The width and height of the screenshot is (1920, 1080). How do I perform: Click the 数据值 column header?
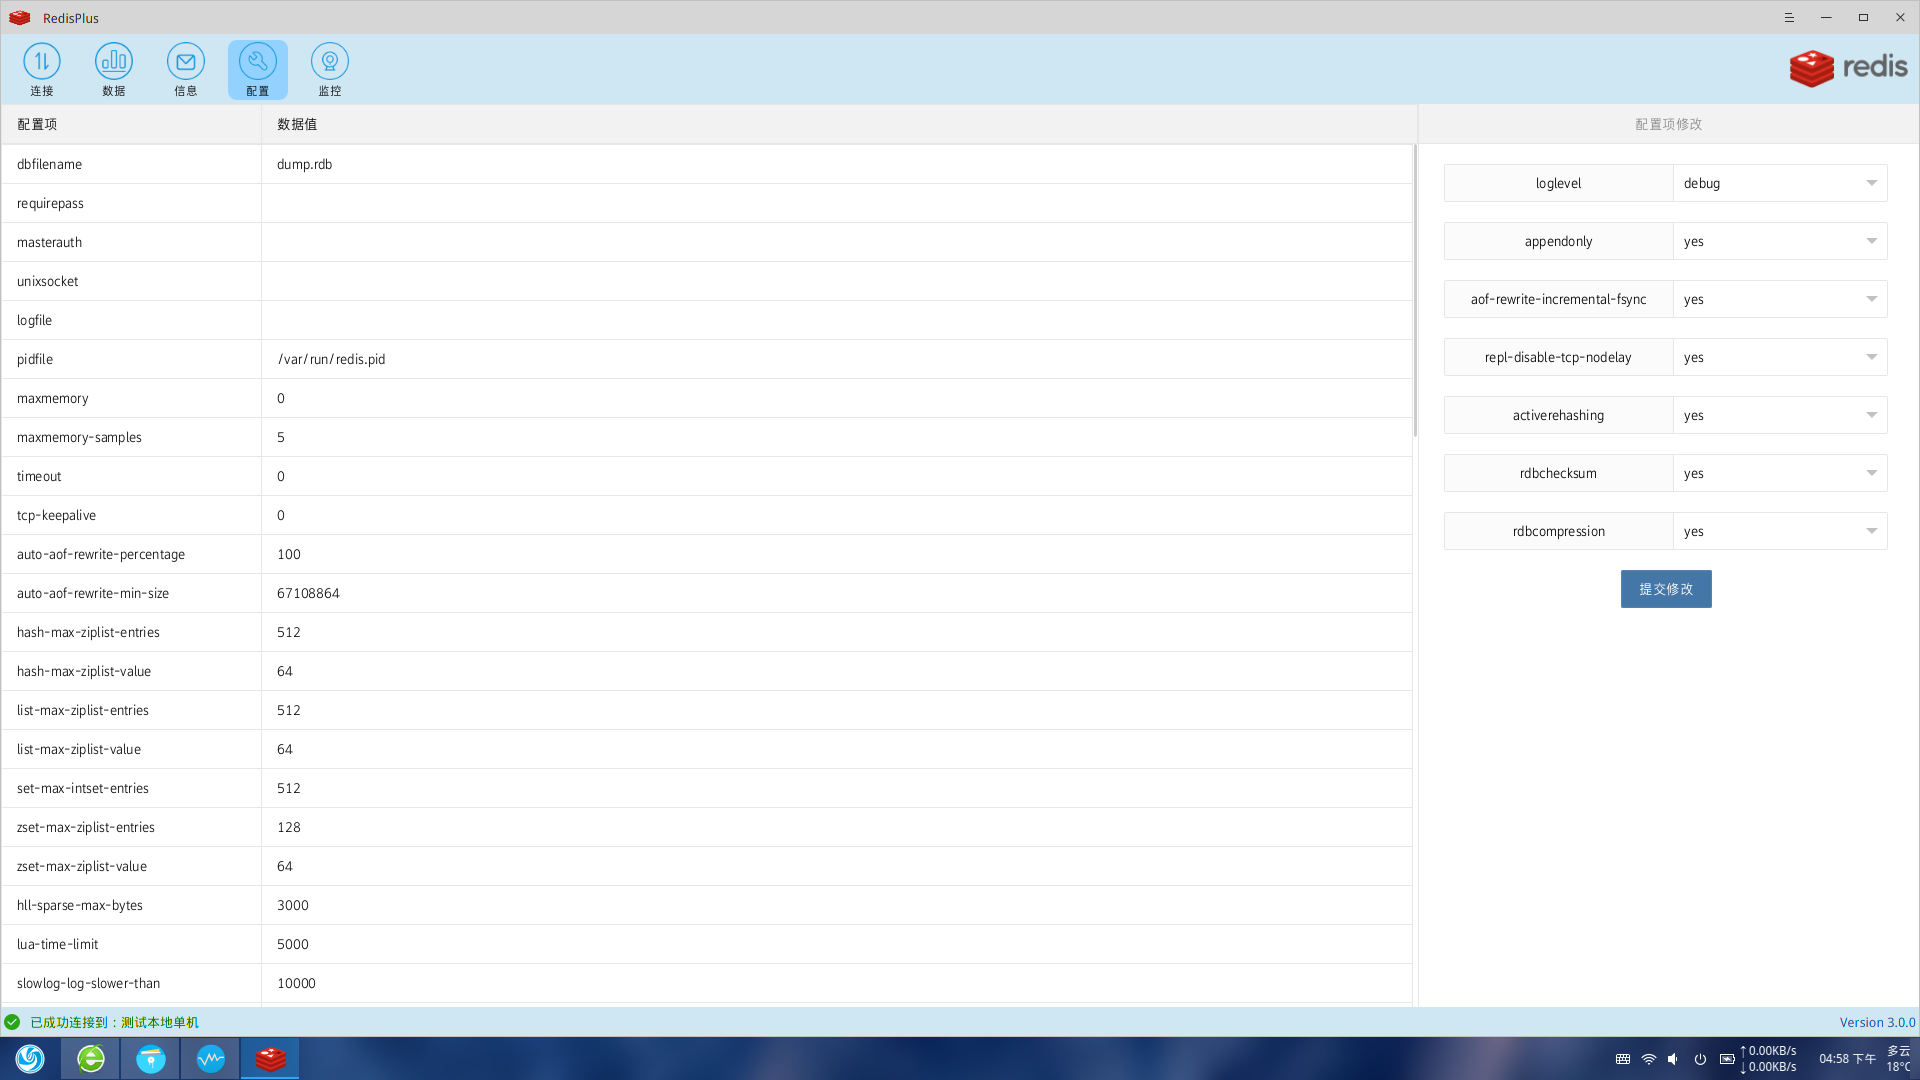tap(838, 124)
